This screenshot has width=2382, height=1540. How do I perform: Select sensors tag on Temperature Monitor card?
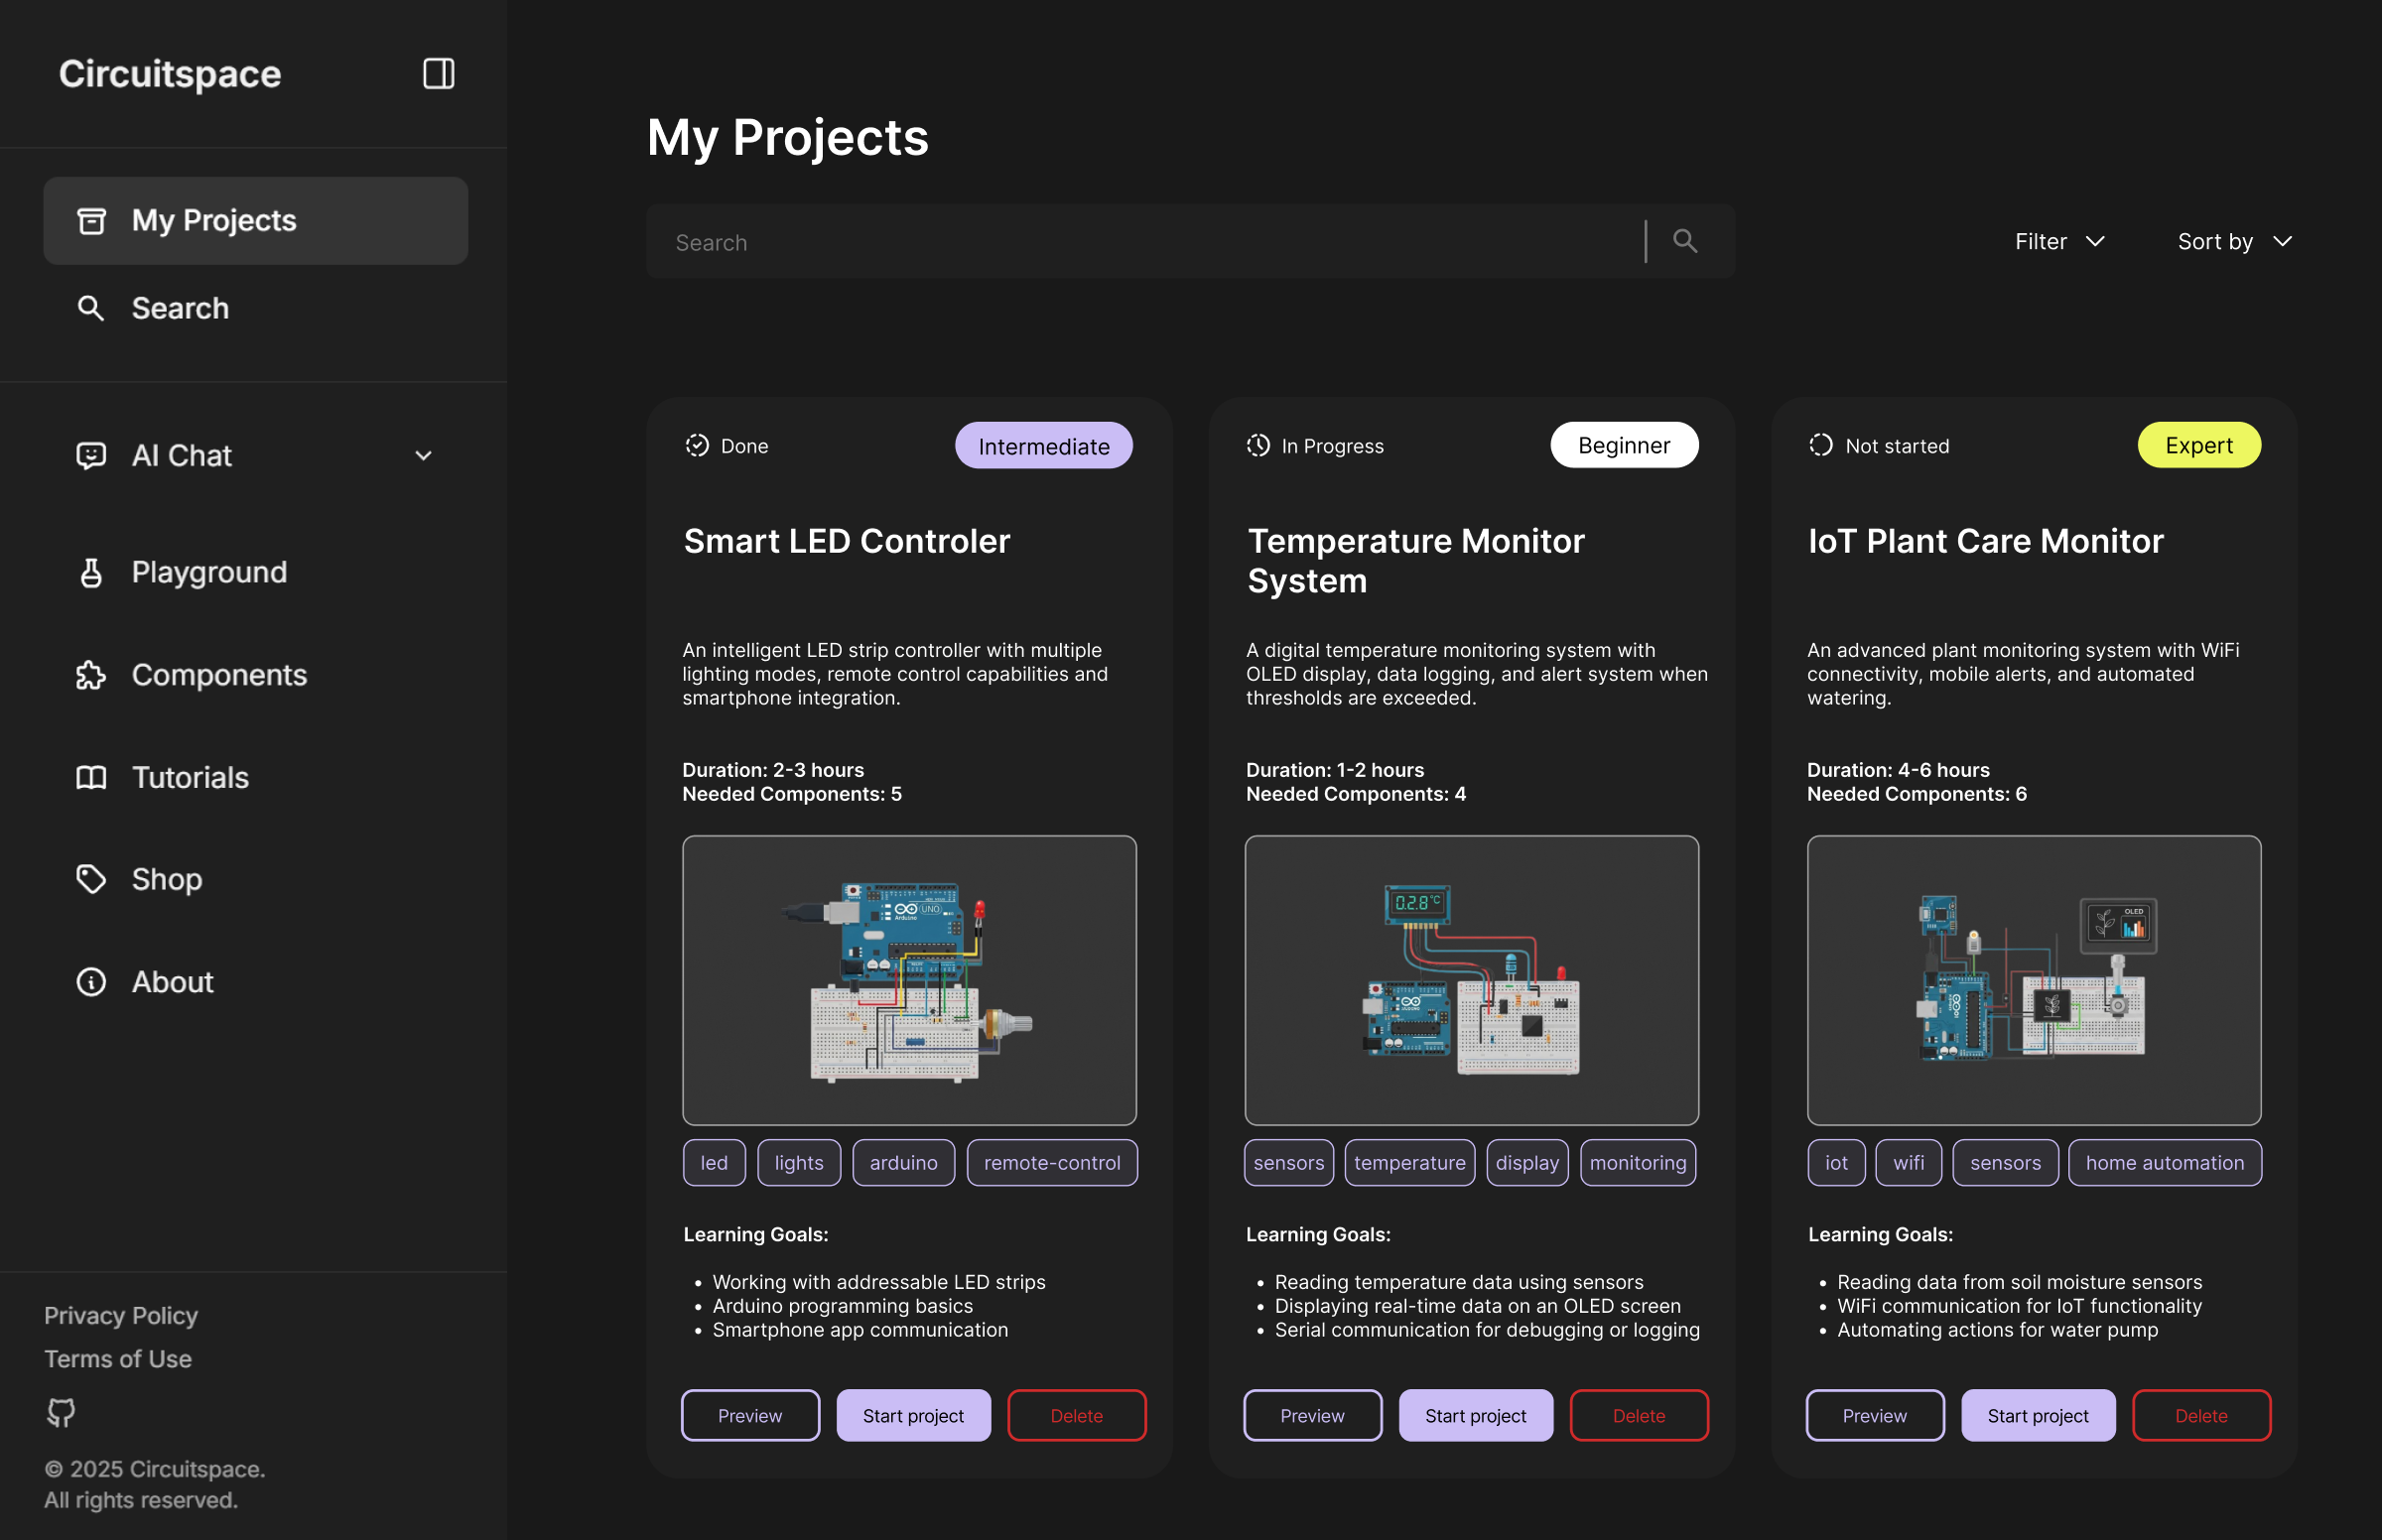click(1288, 1162)
